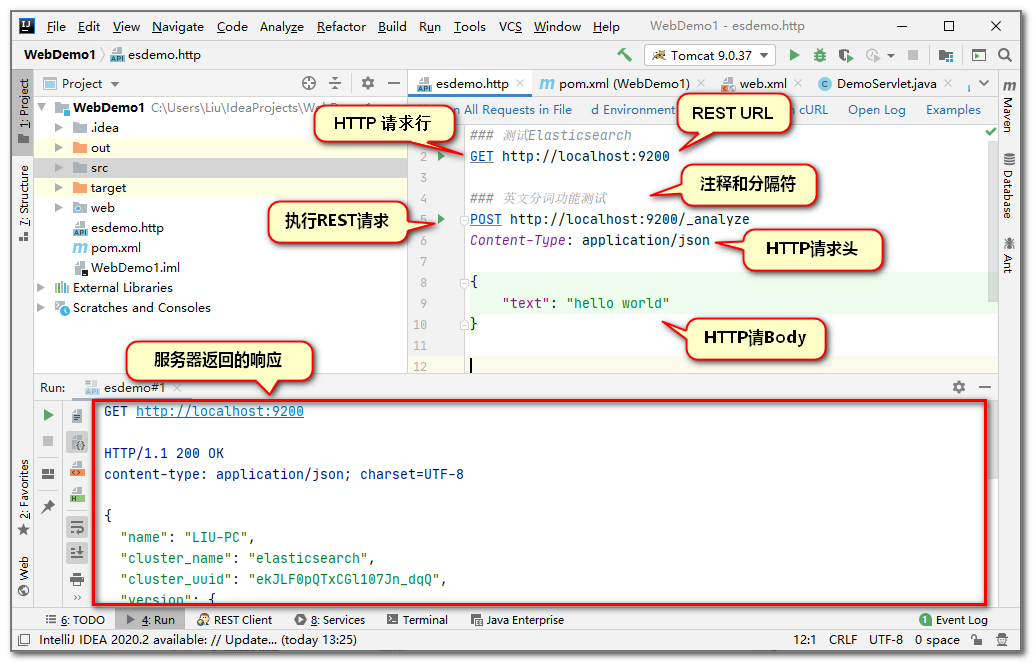The width and height of the screenshot is (1033, 663).
Task: Toggle the Web side tab
Action: [24, 577]
